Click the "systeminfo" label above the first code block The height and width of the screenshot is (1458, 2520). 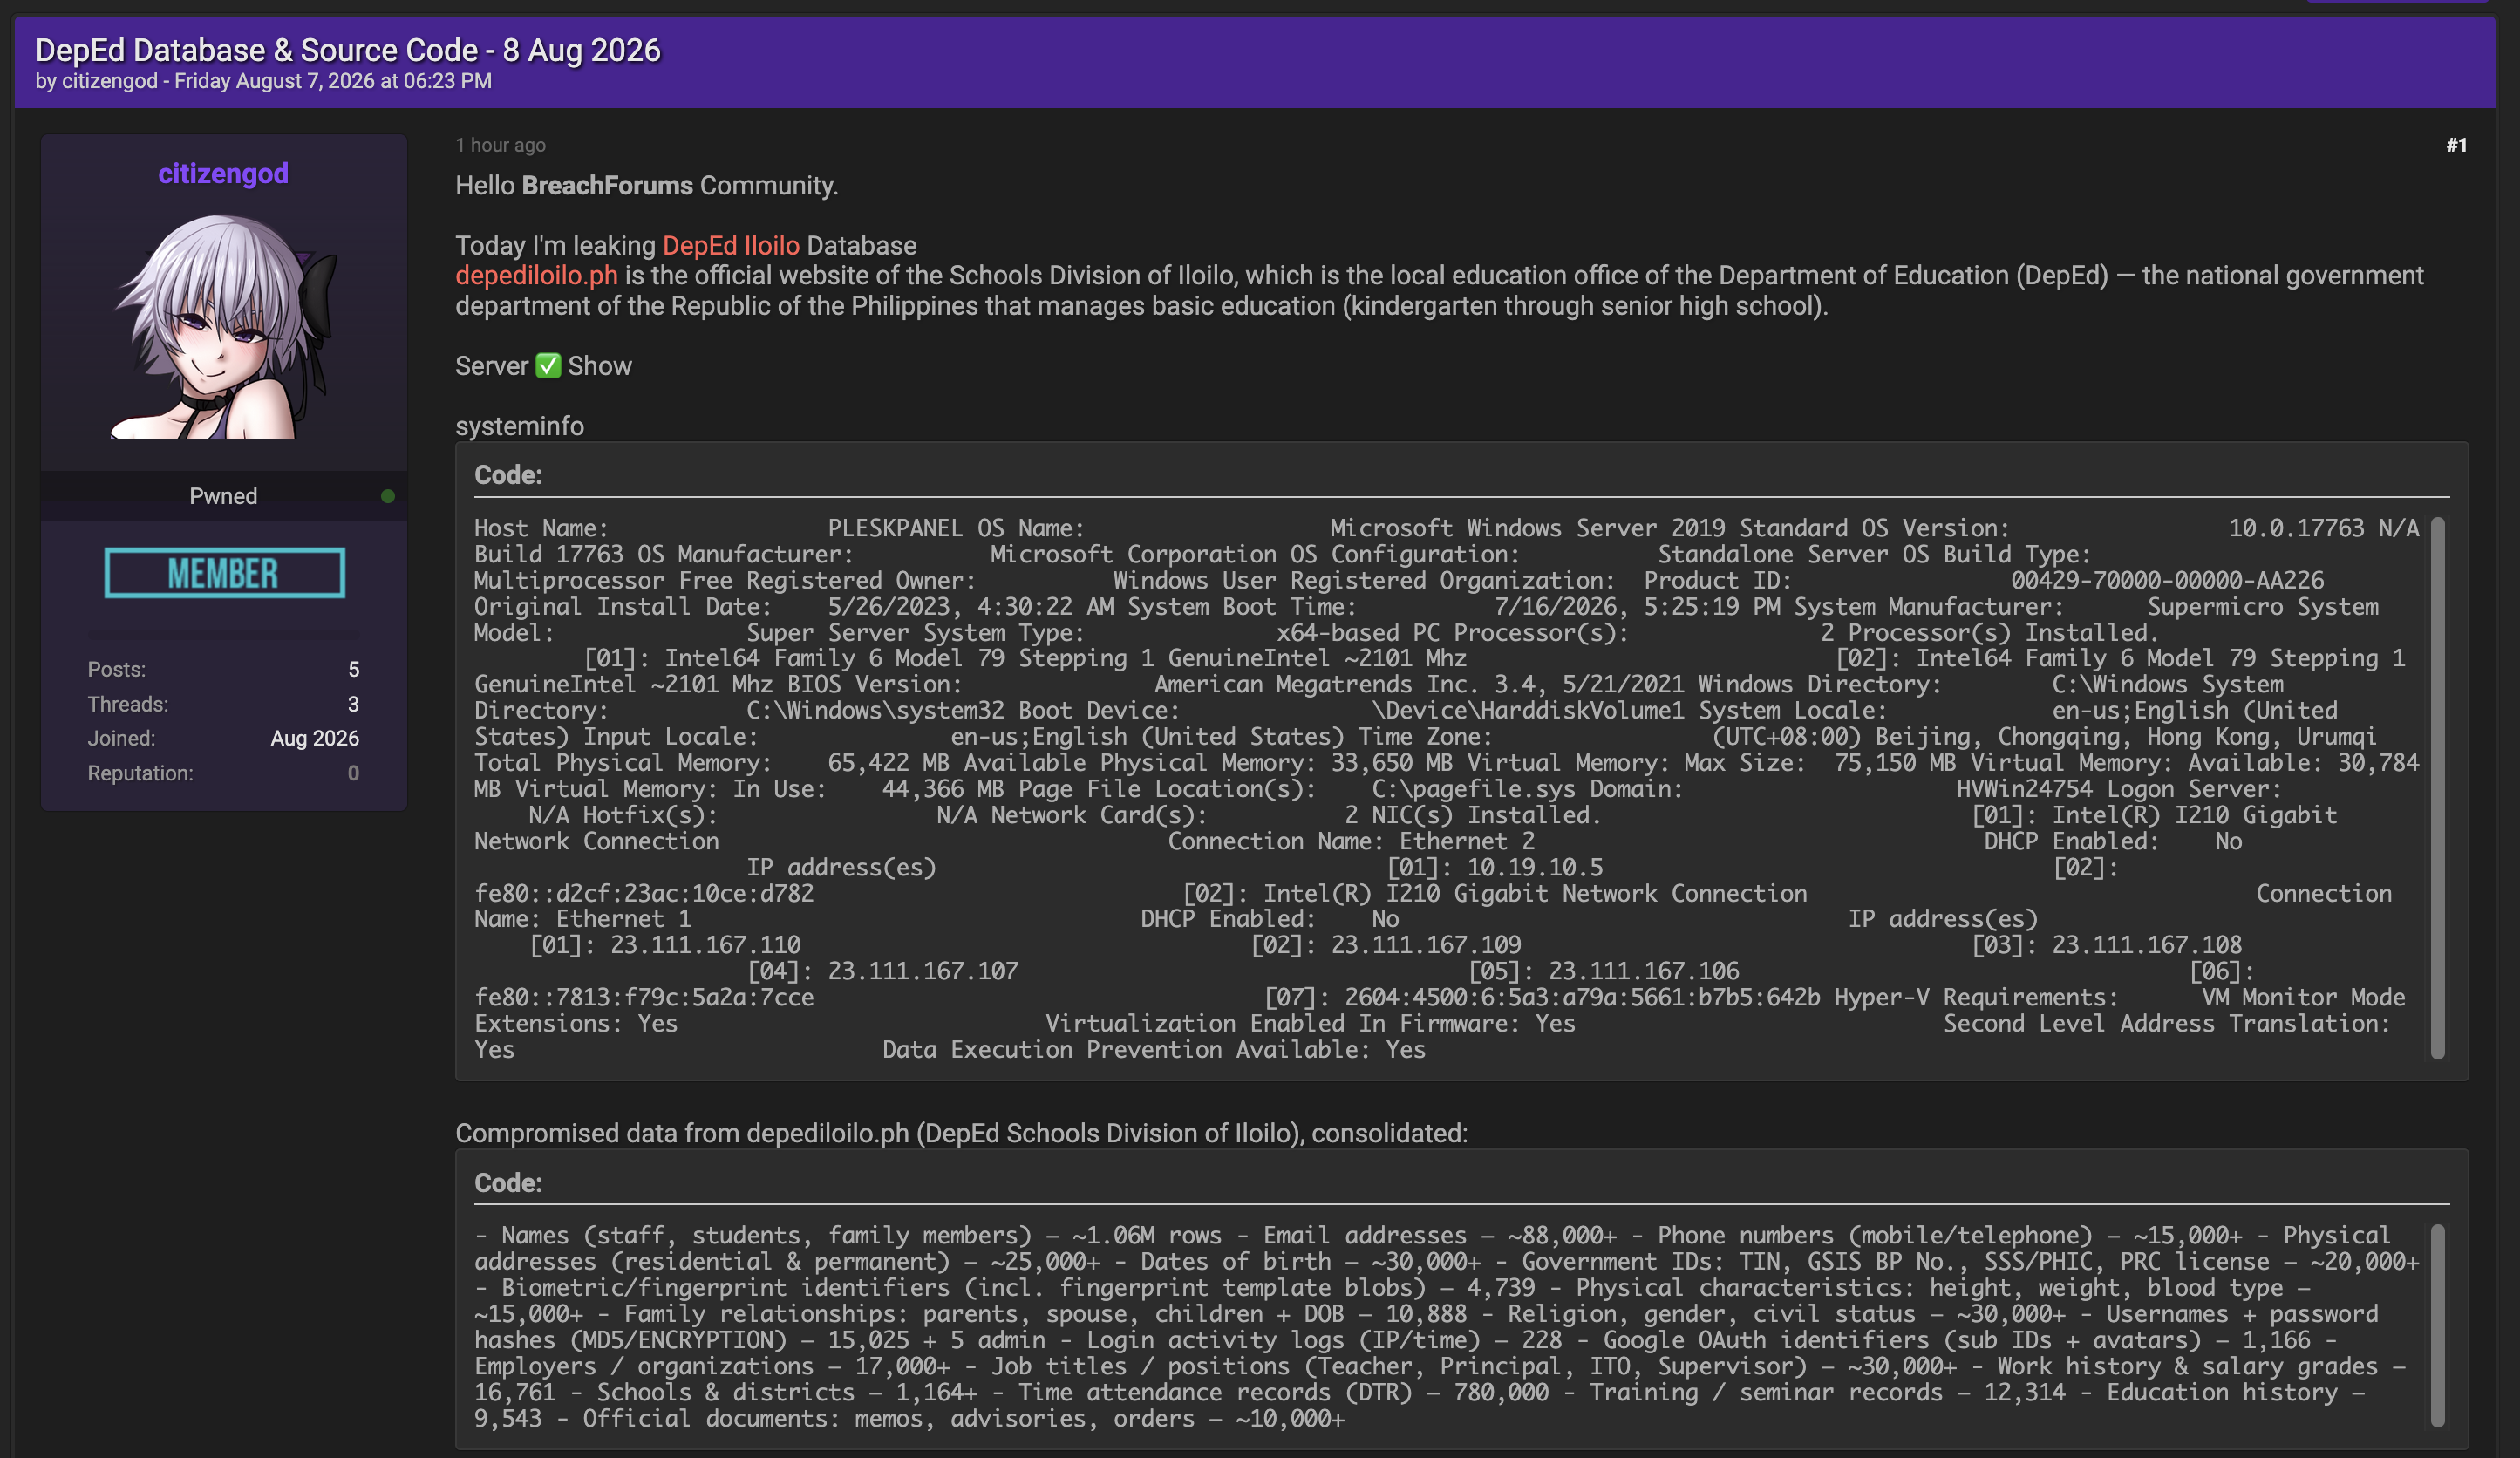519,427
